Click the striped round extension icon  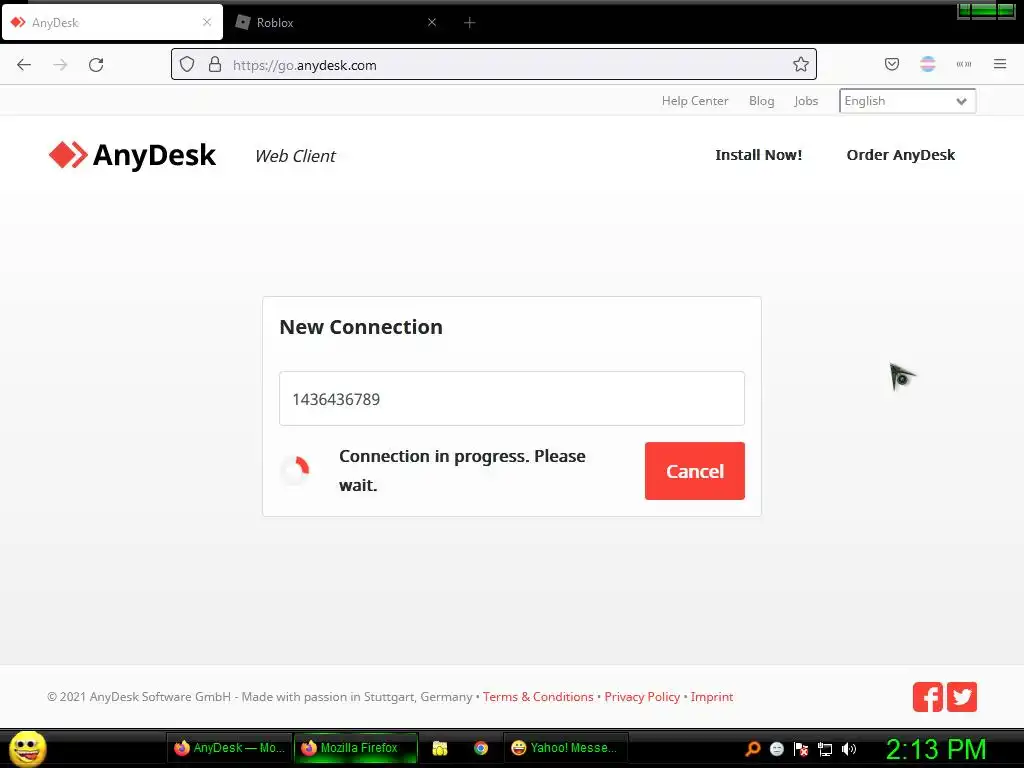pos(927,64)
